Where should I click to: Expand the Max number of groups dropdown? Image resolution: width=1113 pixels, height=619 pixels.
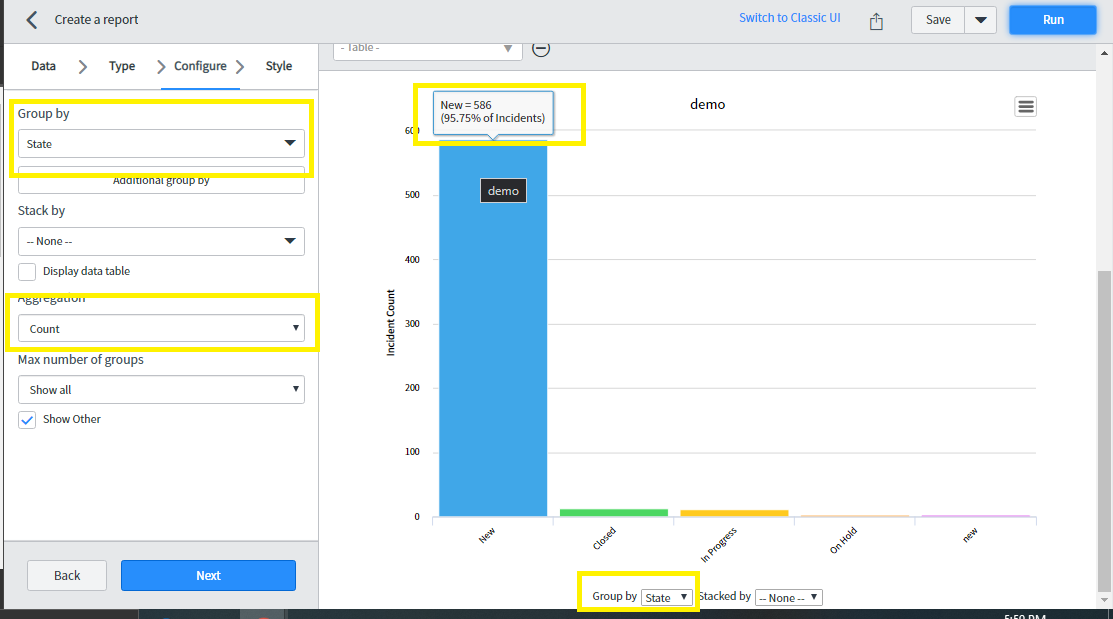(160, 389)
